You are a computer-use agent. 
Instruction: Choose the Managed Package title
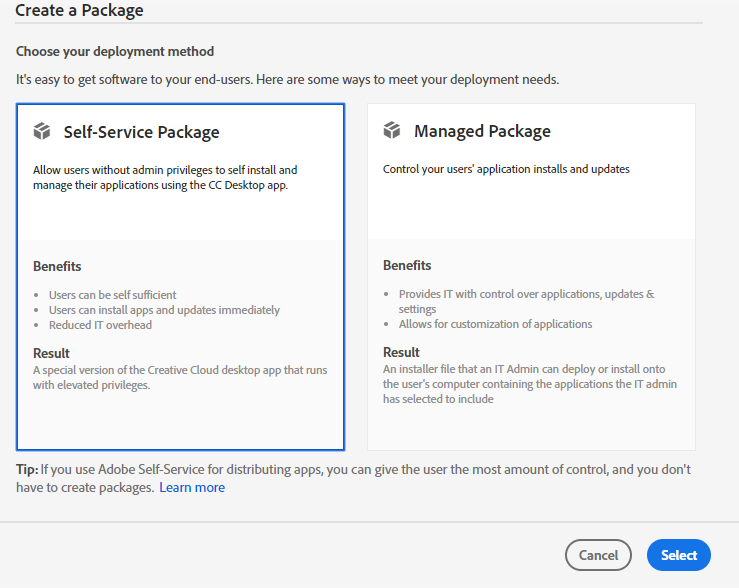[482, 131]
